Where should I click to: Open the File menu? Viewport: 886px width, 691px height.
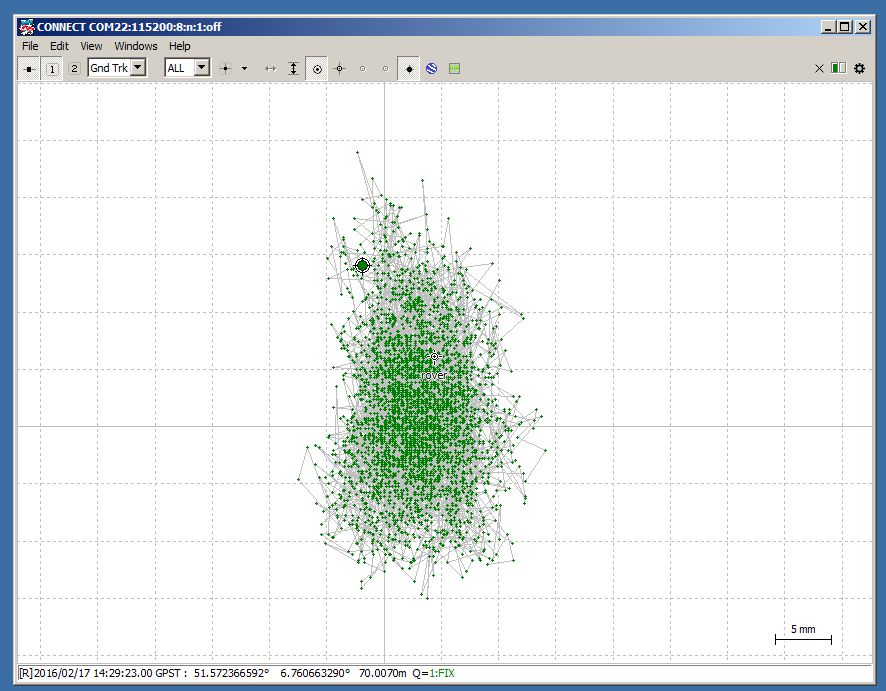pyautogui.click(x=30, y=46)
